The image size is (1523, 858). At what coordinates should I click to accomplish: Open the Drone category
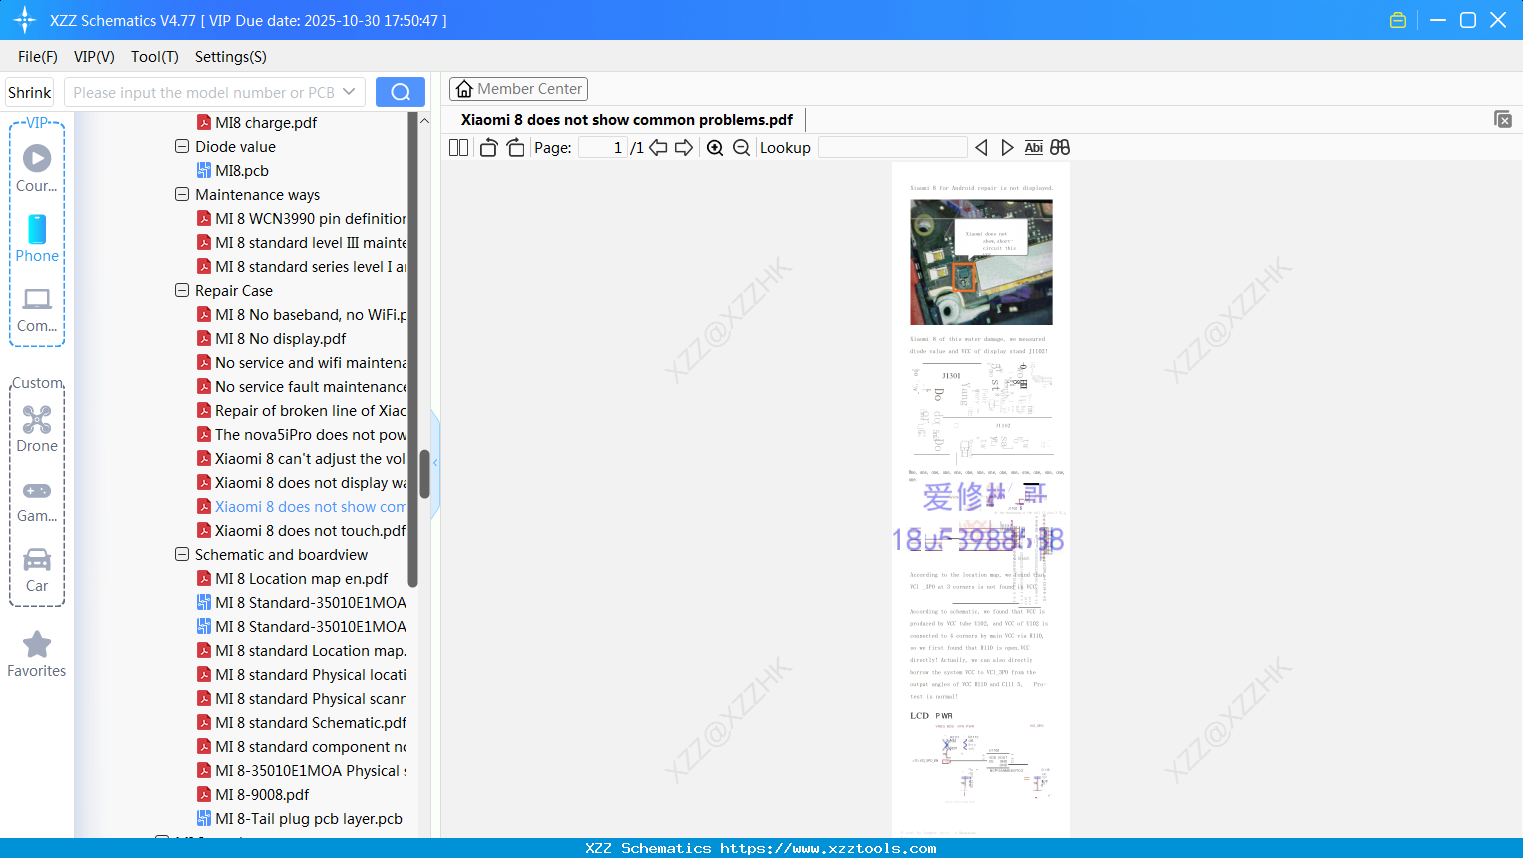37,429
